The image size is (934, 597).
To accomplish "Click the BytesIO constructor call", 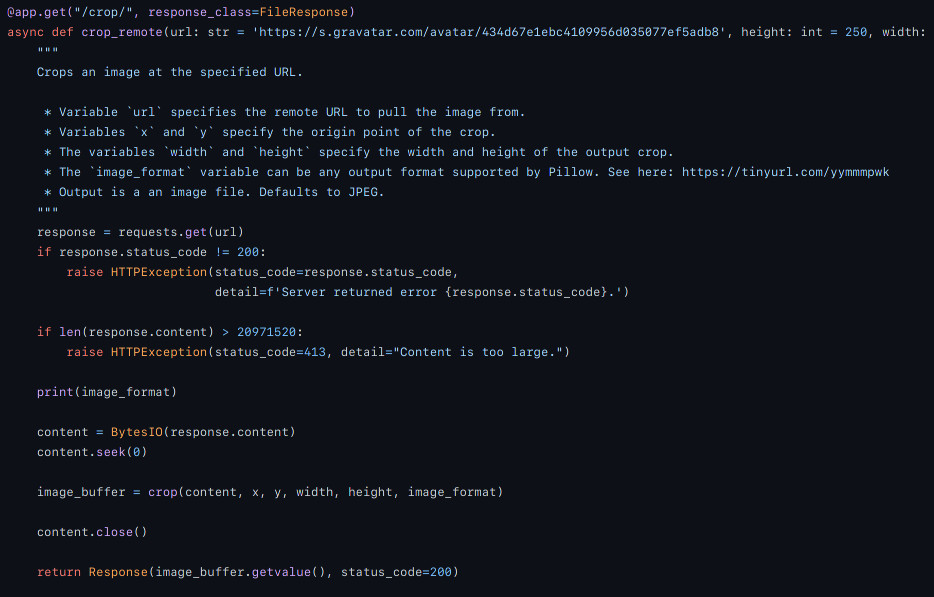I will point(203,432).
